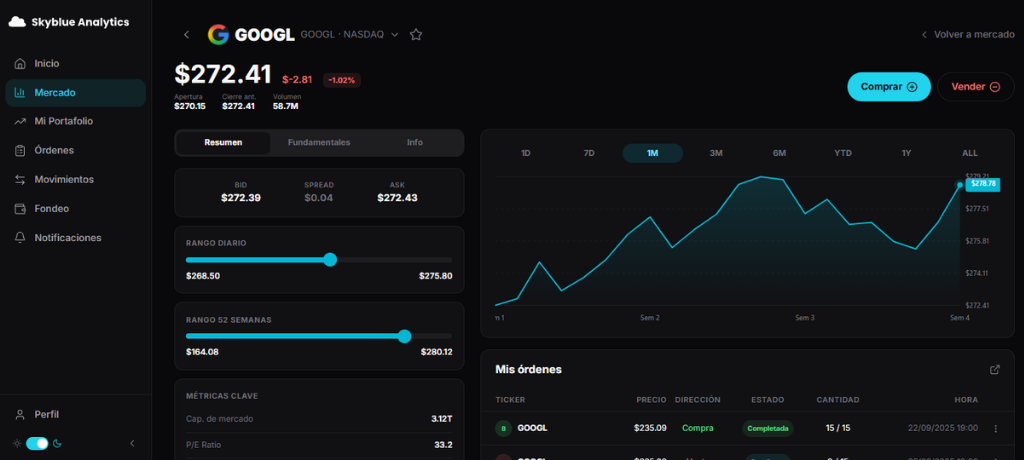Click the Comprar button

(x=889, y=87)
